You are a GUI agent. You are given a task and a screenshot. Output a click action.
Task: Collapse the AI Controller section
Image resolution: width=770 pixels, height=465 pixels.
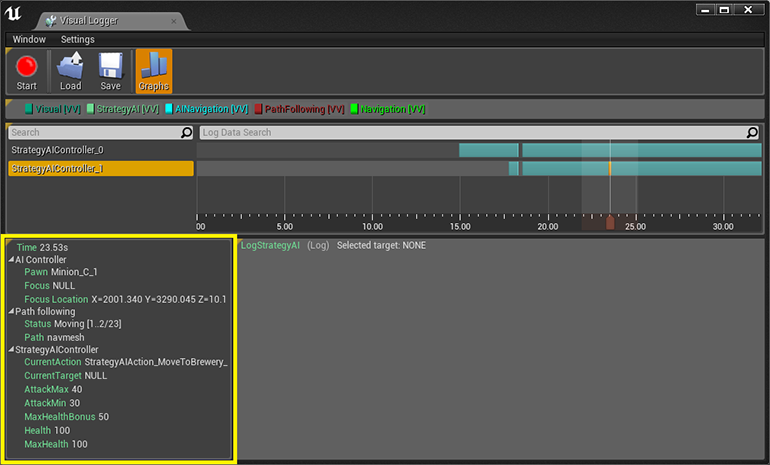pyautogui.click(x=11, y=259)
